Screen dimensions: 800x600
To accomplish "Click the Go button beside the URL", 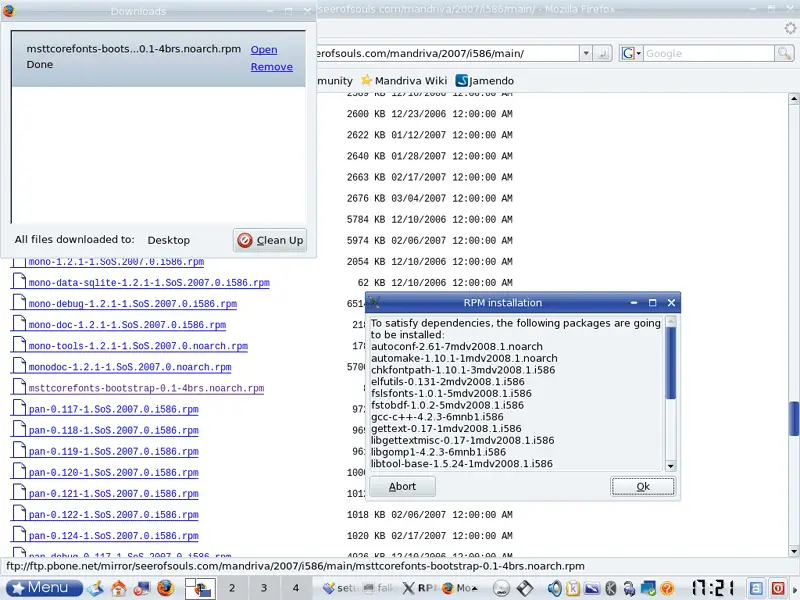I will pyautogui.click(x=603, y=53).
